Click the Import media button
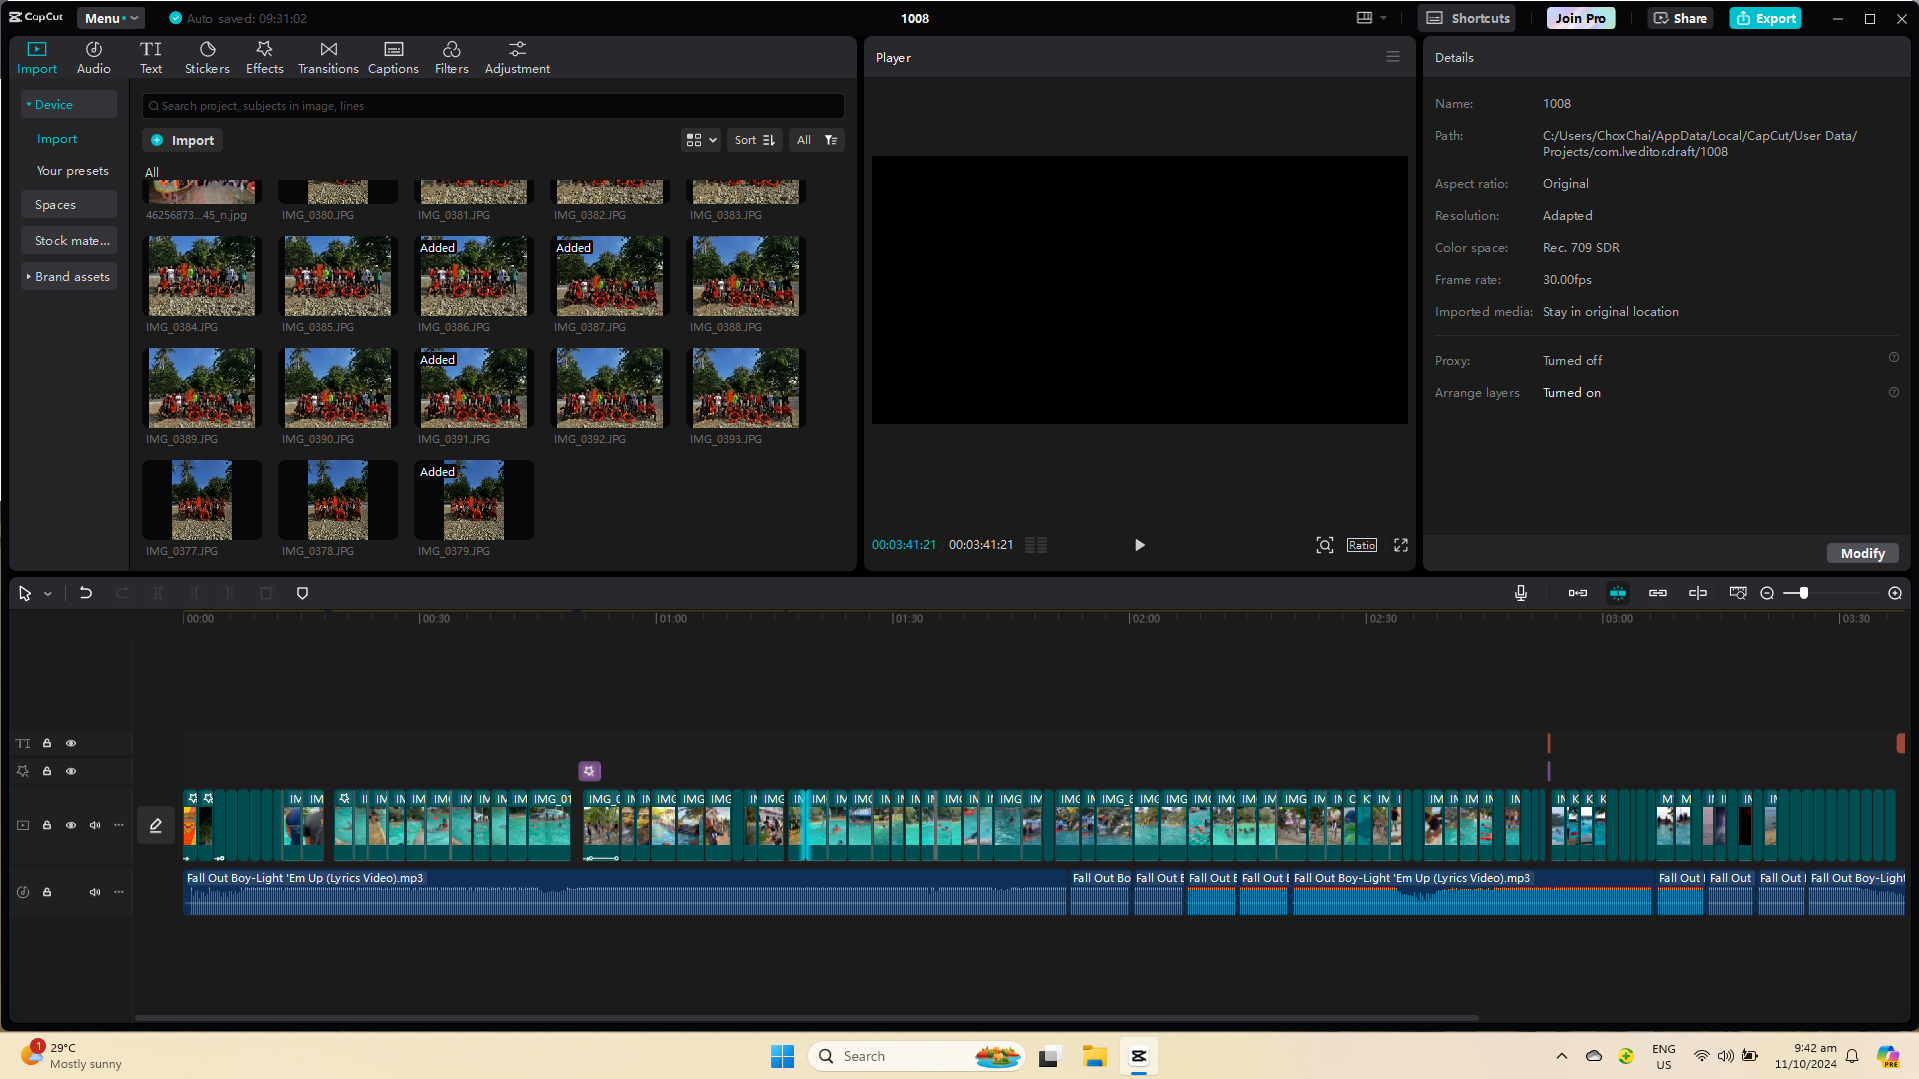Screen dimensions: 1919x1079 click(x=182, y=140)
